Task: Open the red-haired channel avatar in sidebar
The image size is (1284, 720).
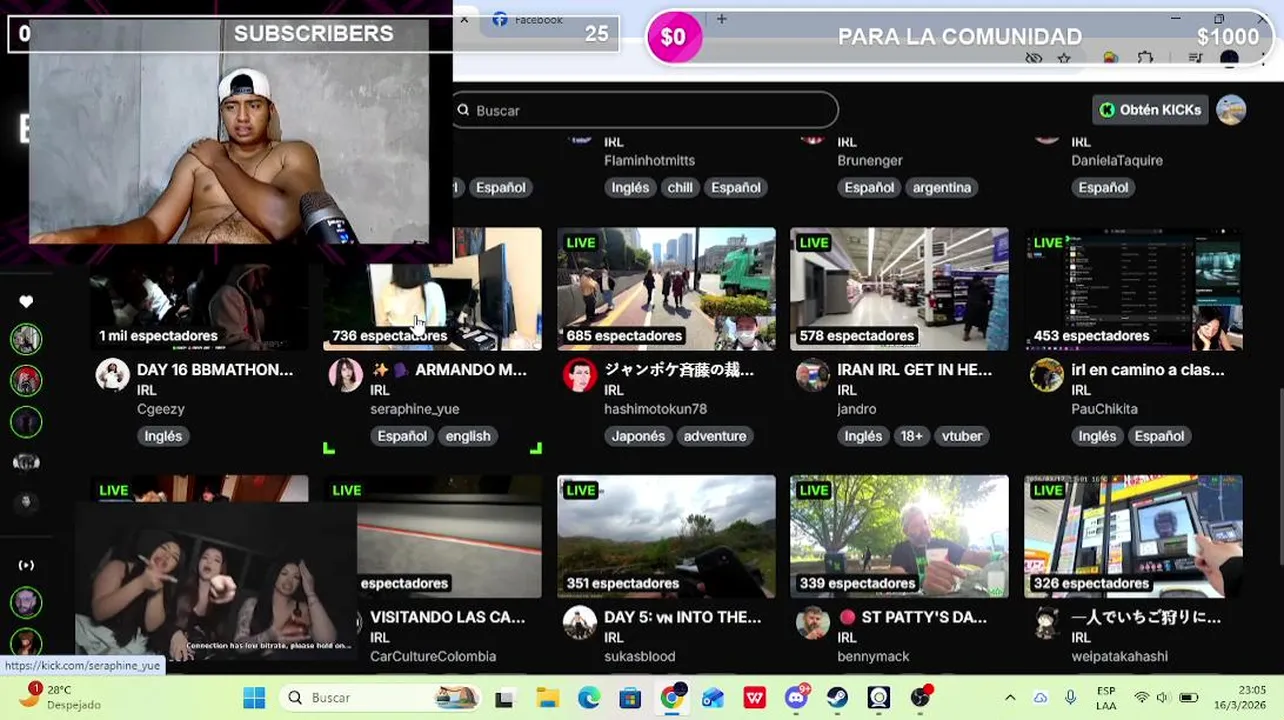Action: (x=26, y=380)
